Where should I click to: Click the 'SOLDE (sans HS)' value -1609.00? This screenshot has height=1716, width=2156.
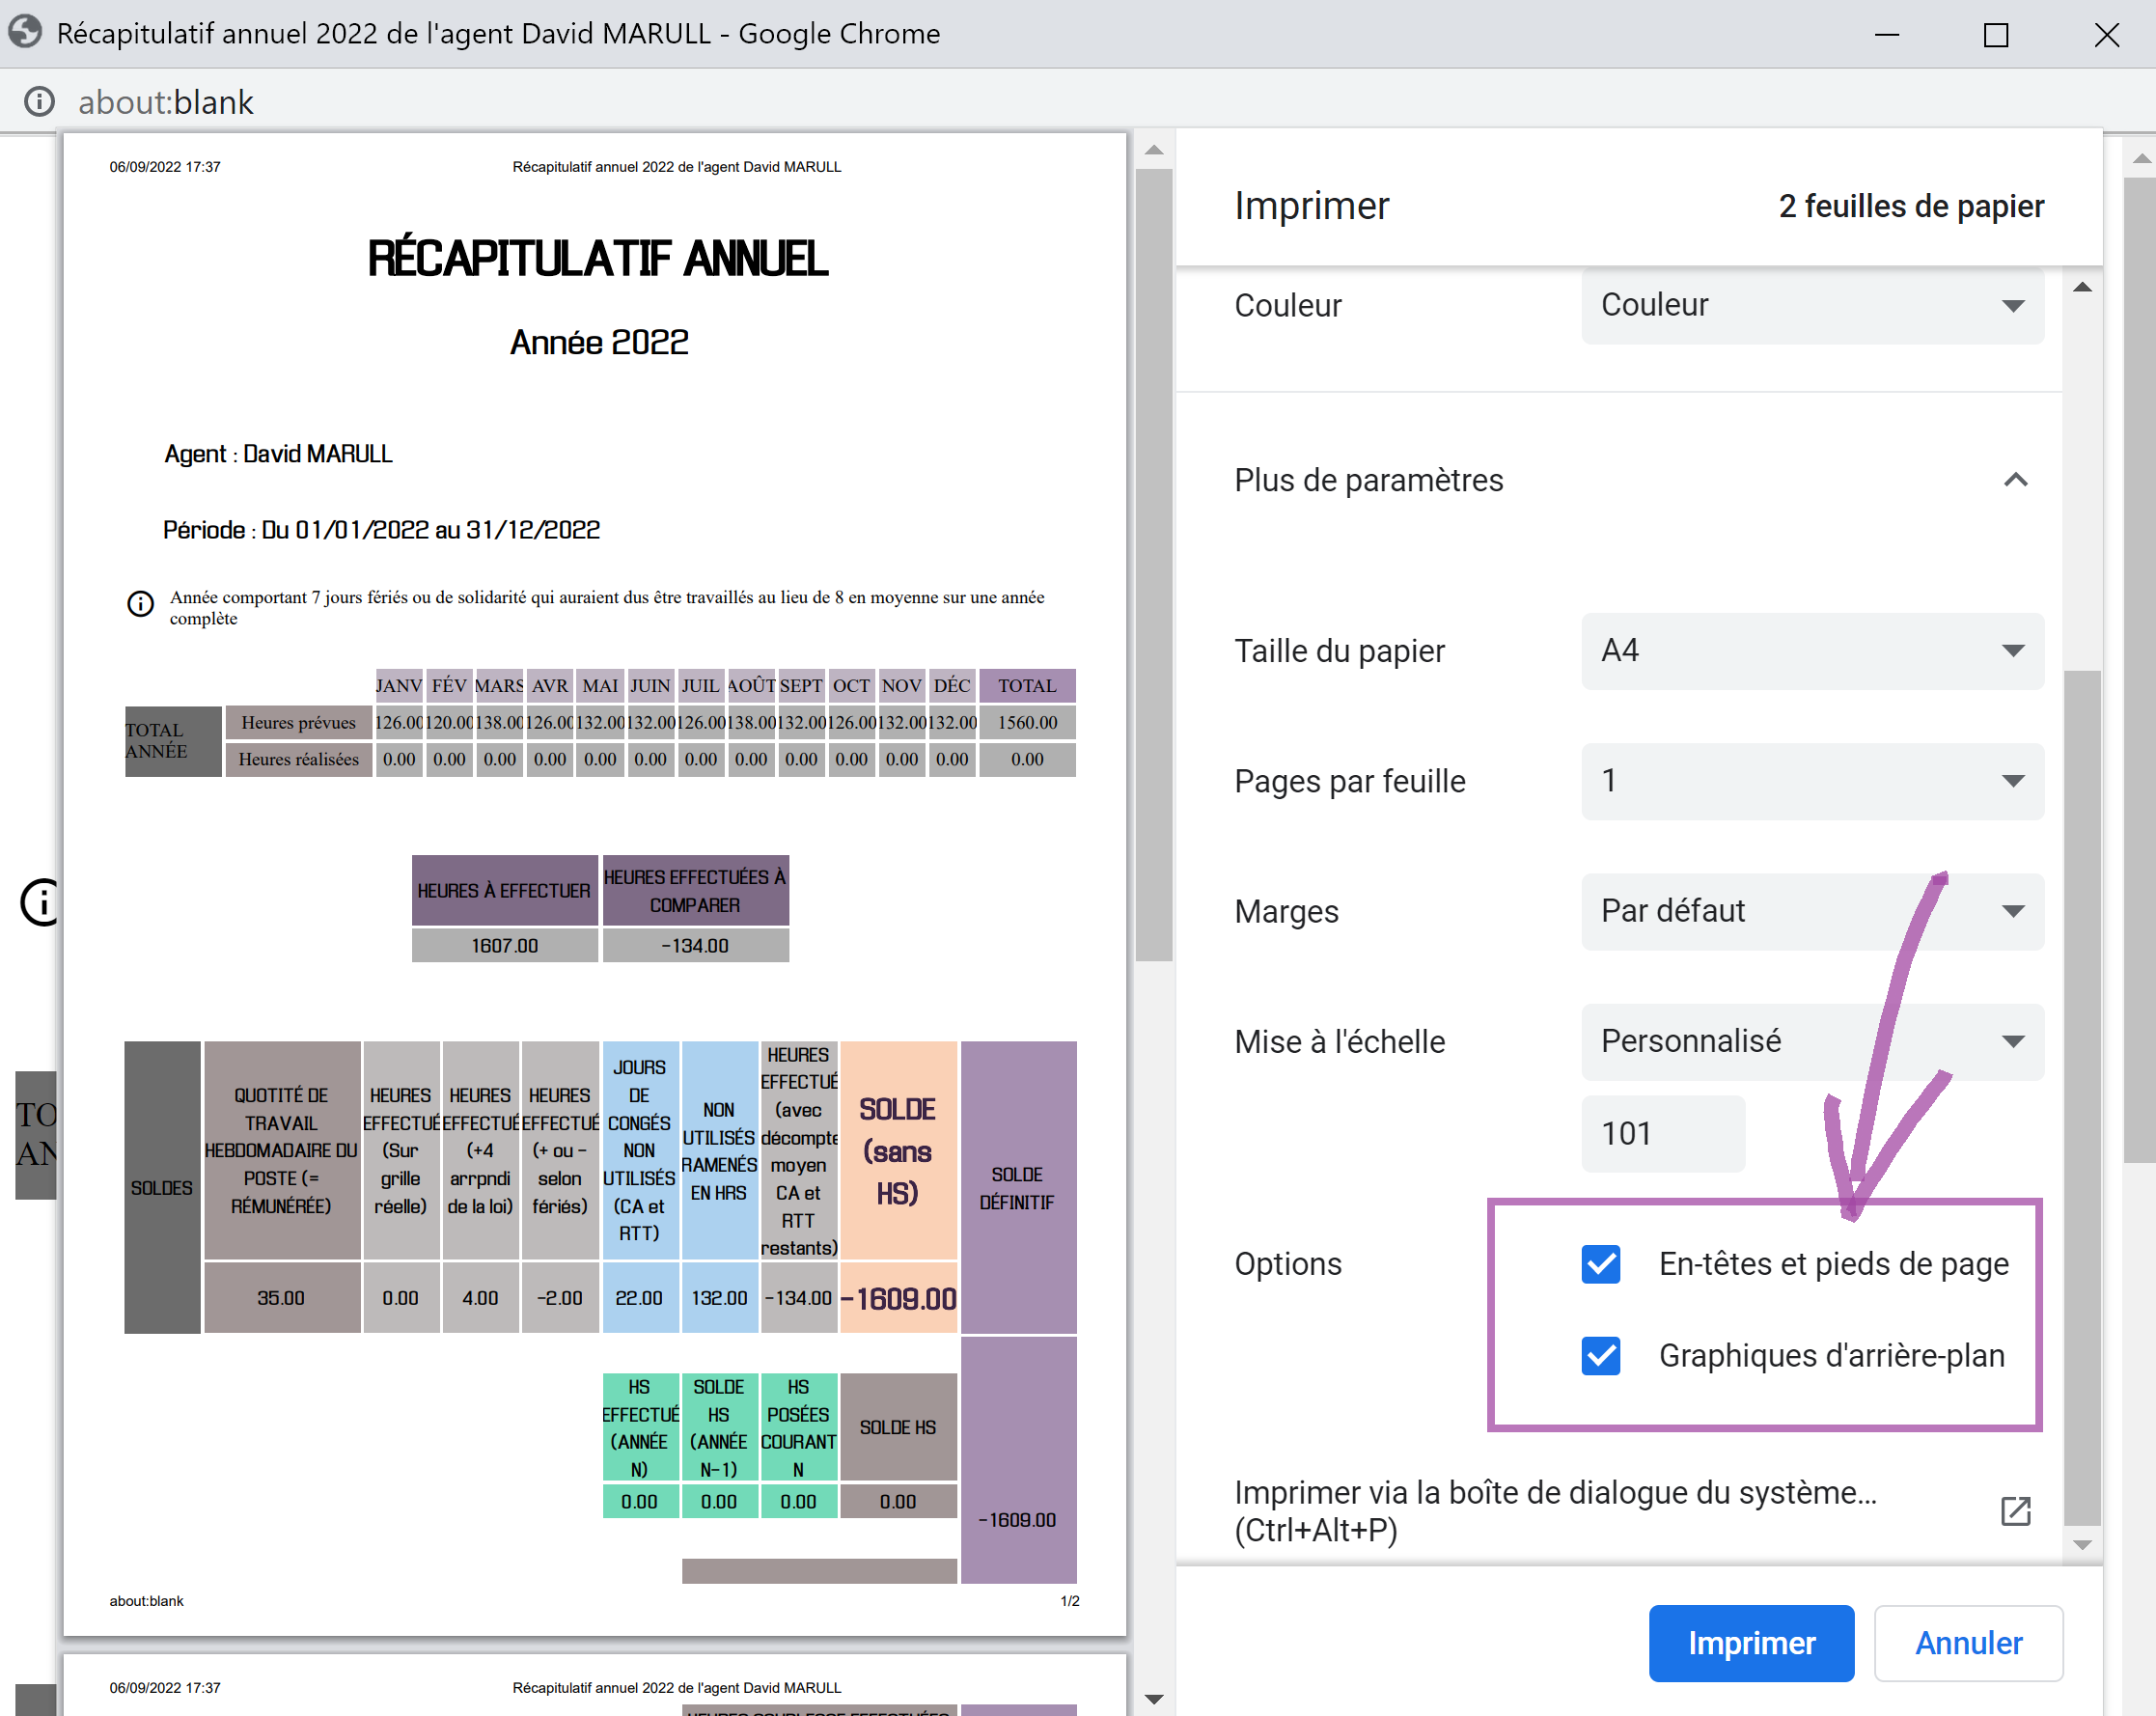(898, 1297)
